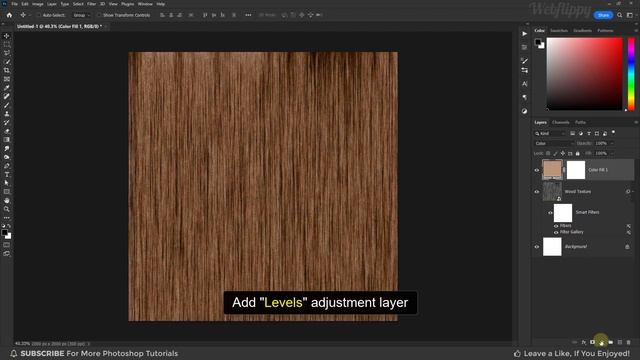This screenshot has height=360, width=640.
Task: Open the Image menu
Action: pyautogui.click(x=38, y=4)
